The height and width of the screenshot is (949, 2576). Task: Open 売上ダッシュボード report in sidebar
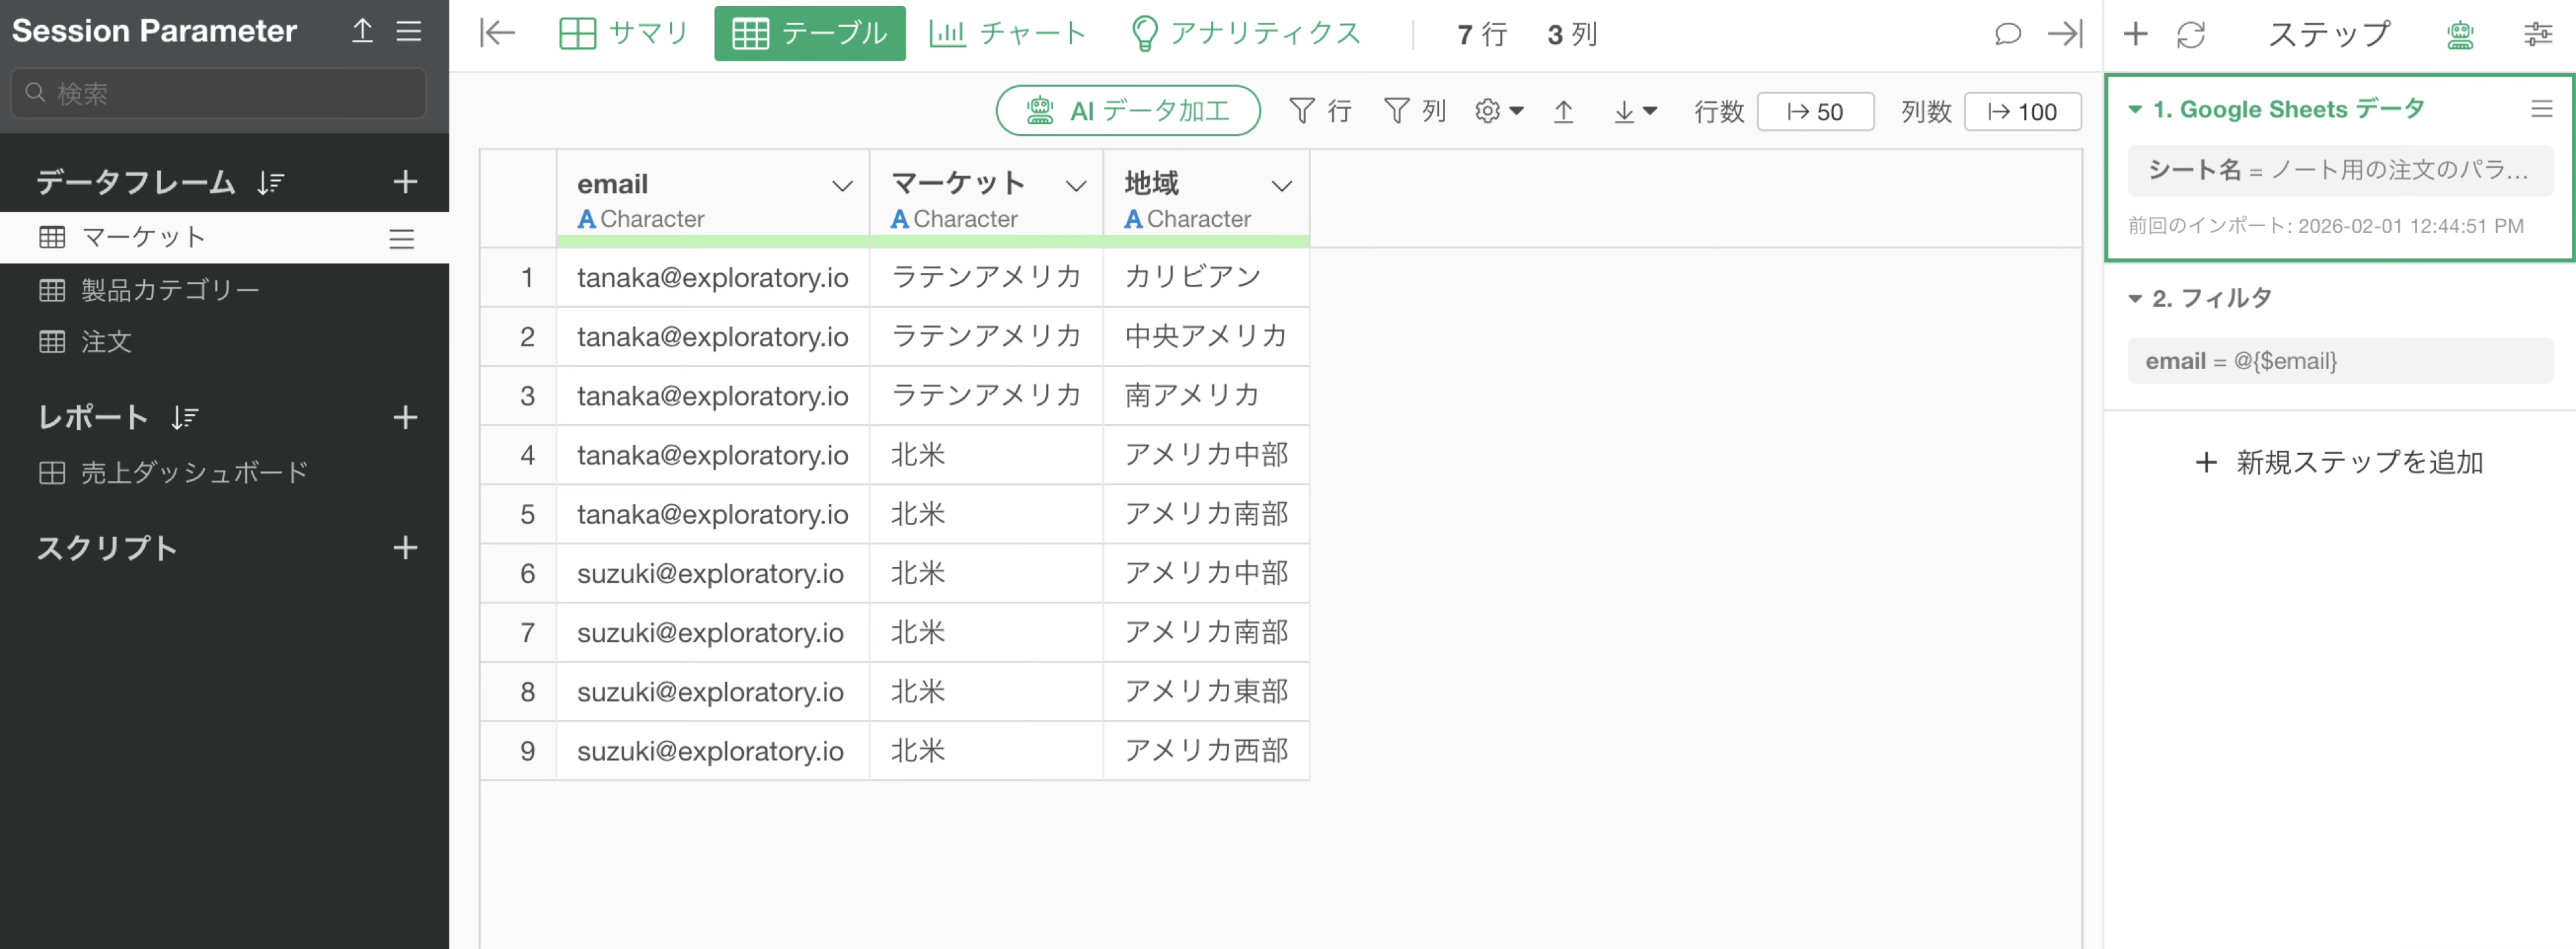click(194, 472)
